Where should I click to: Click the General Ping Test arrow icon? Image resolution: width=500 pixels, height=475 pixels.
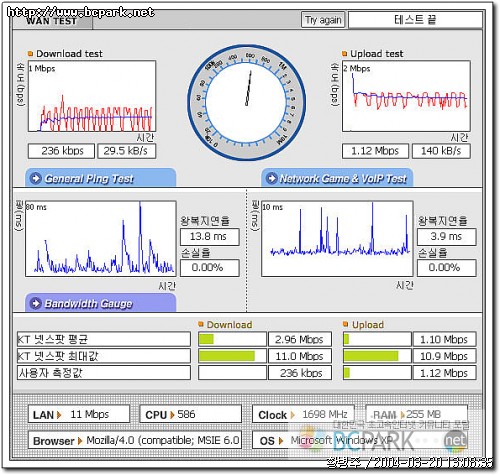click(35, 178)
